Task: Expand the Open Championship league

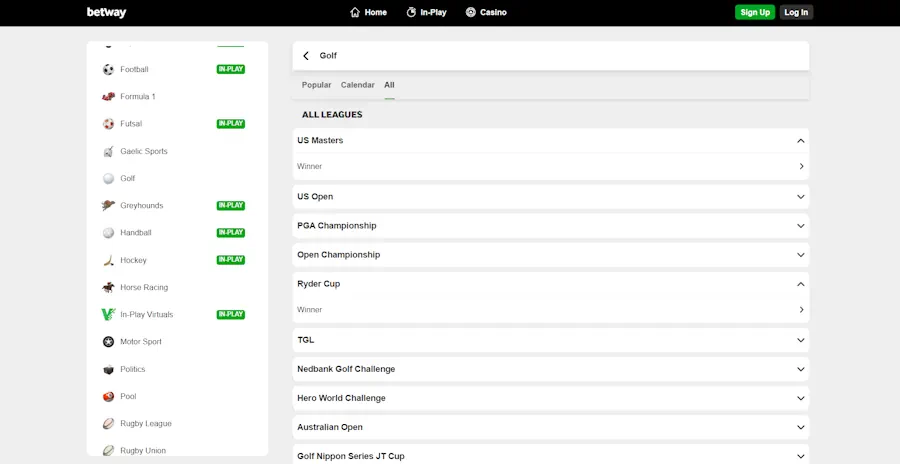Action: click(801, 255)
